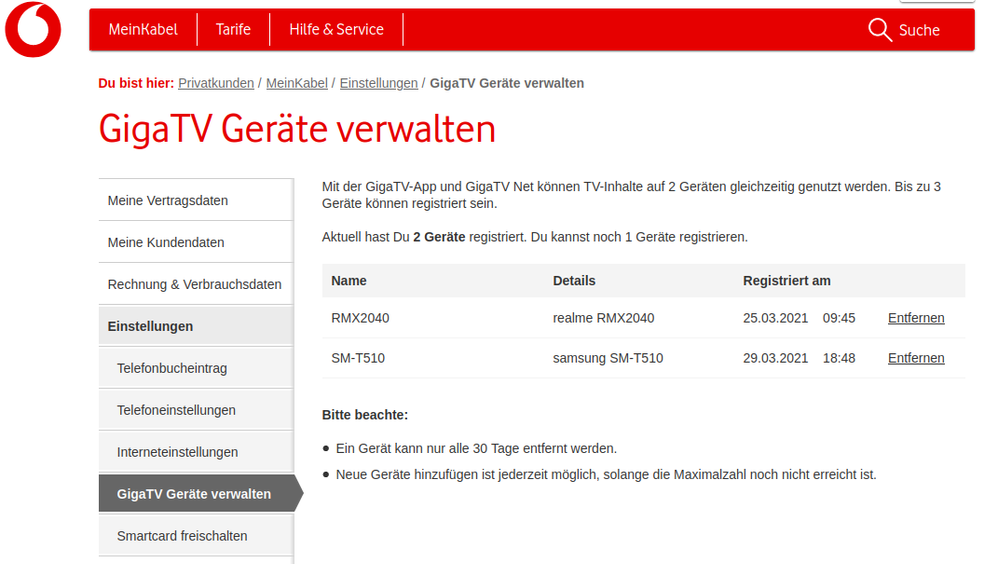Viewport: 998px width, 564px height.
Task: Open Rechnung & Verbrauchsdaten in sidebar
Action: (196, 285)
